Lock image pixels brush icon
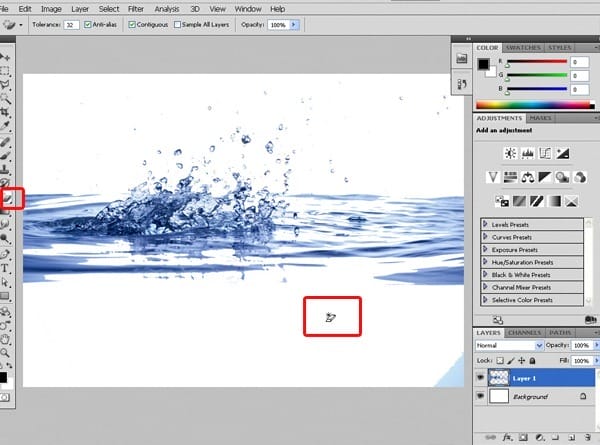This screenshot has height=445, width=600. 511,360
